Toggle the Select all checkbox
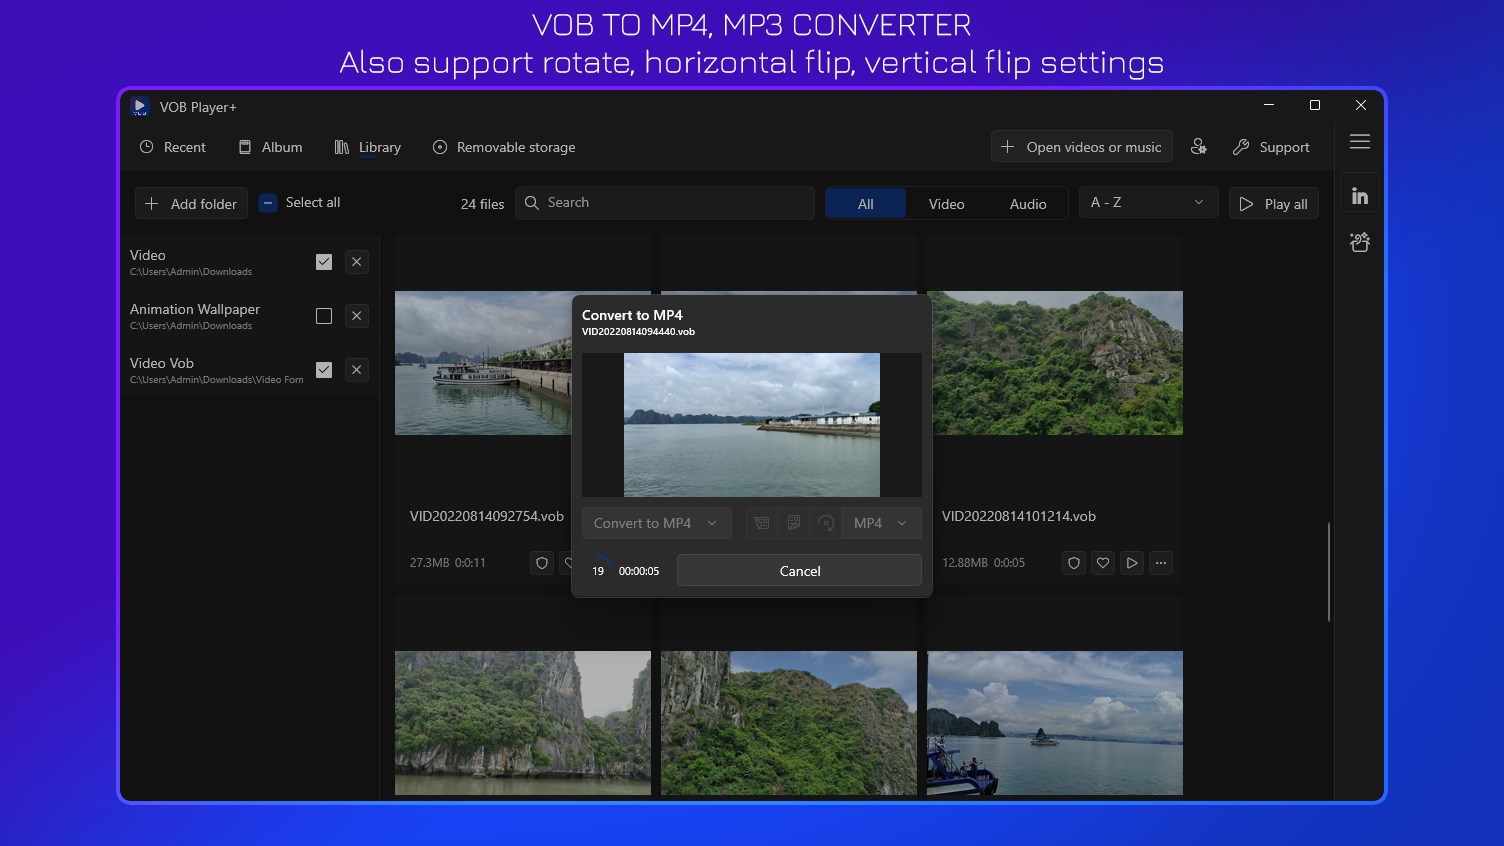Image resolution: width=1504 pixels, height=846 pixels. pyautogui.click(x=268, y=202)
